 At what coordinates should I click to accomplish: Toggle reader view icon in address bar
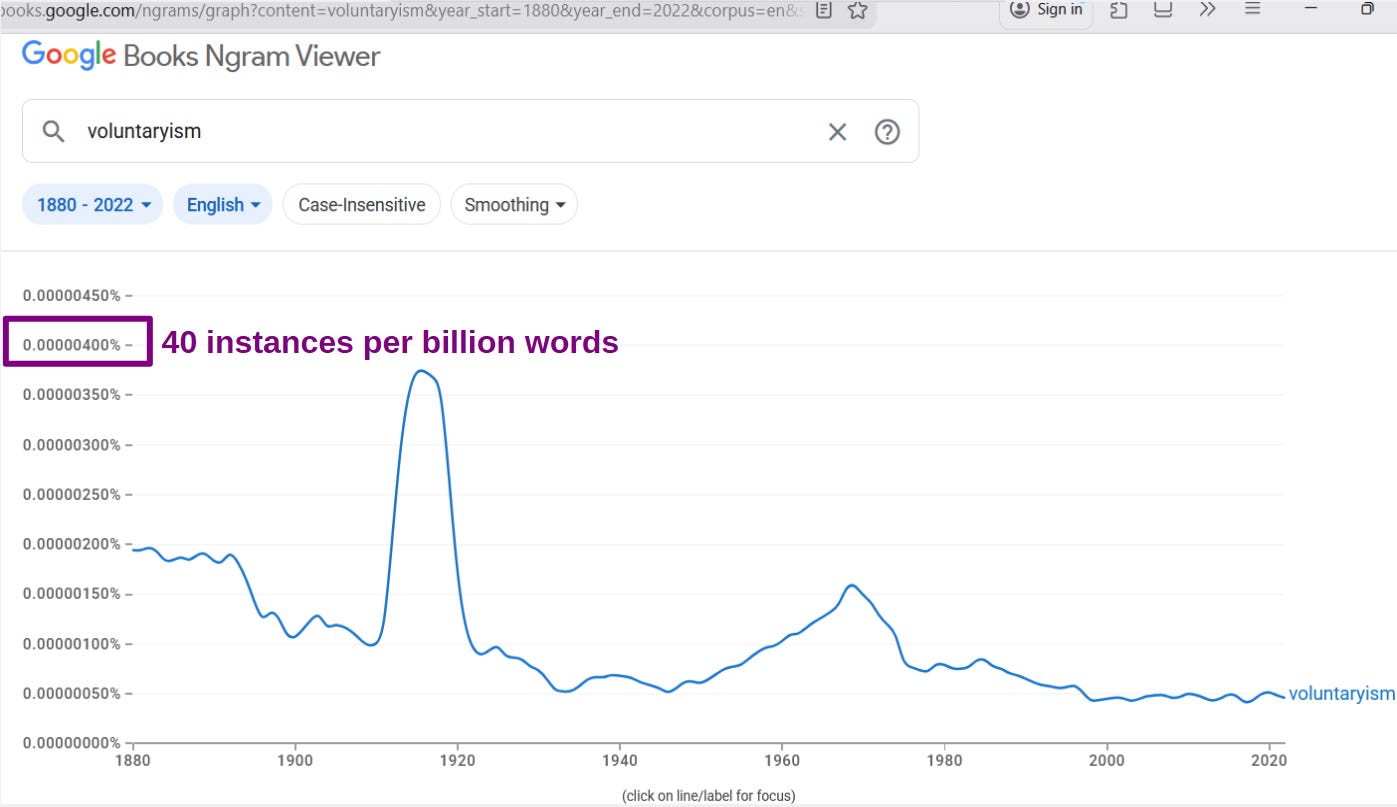(824, 10)
